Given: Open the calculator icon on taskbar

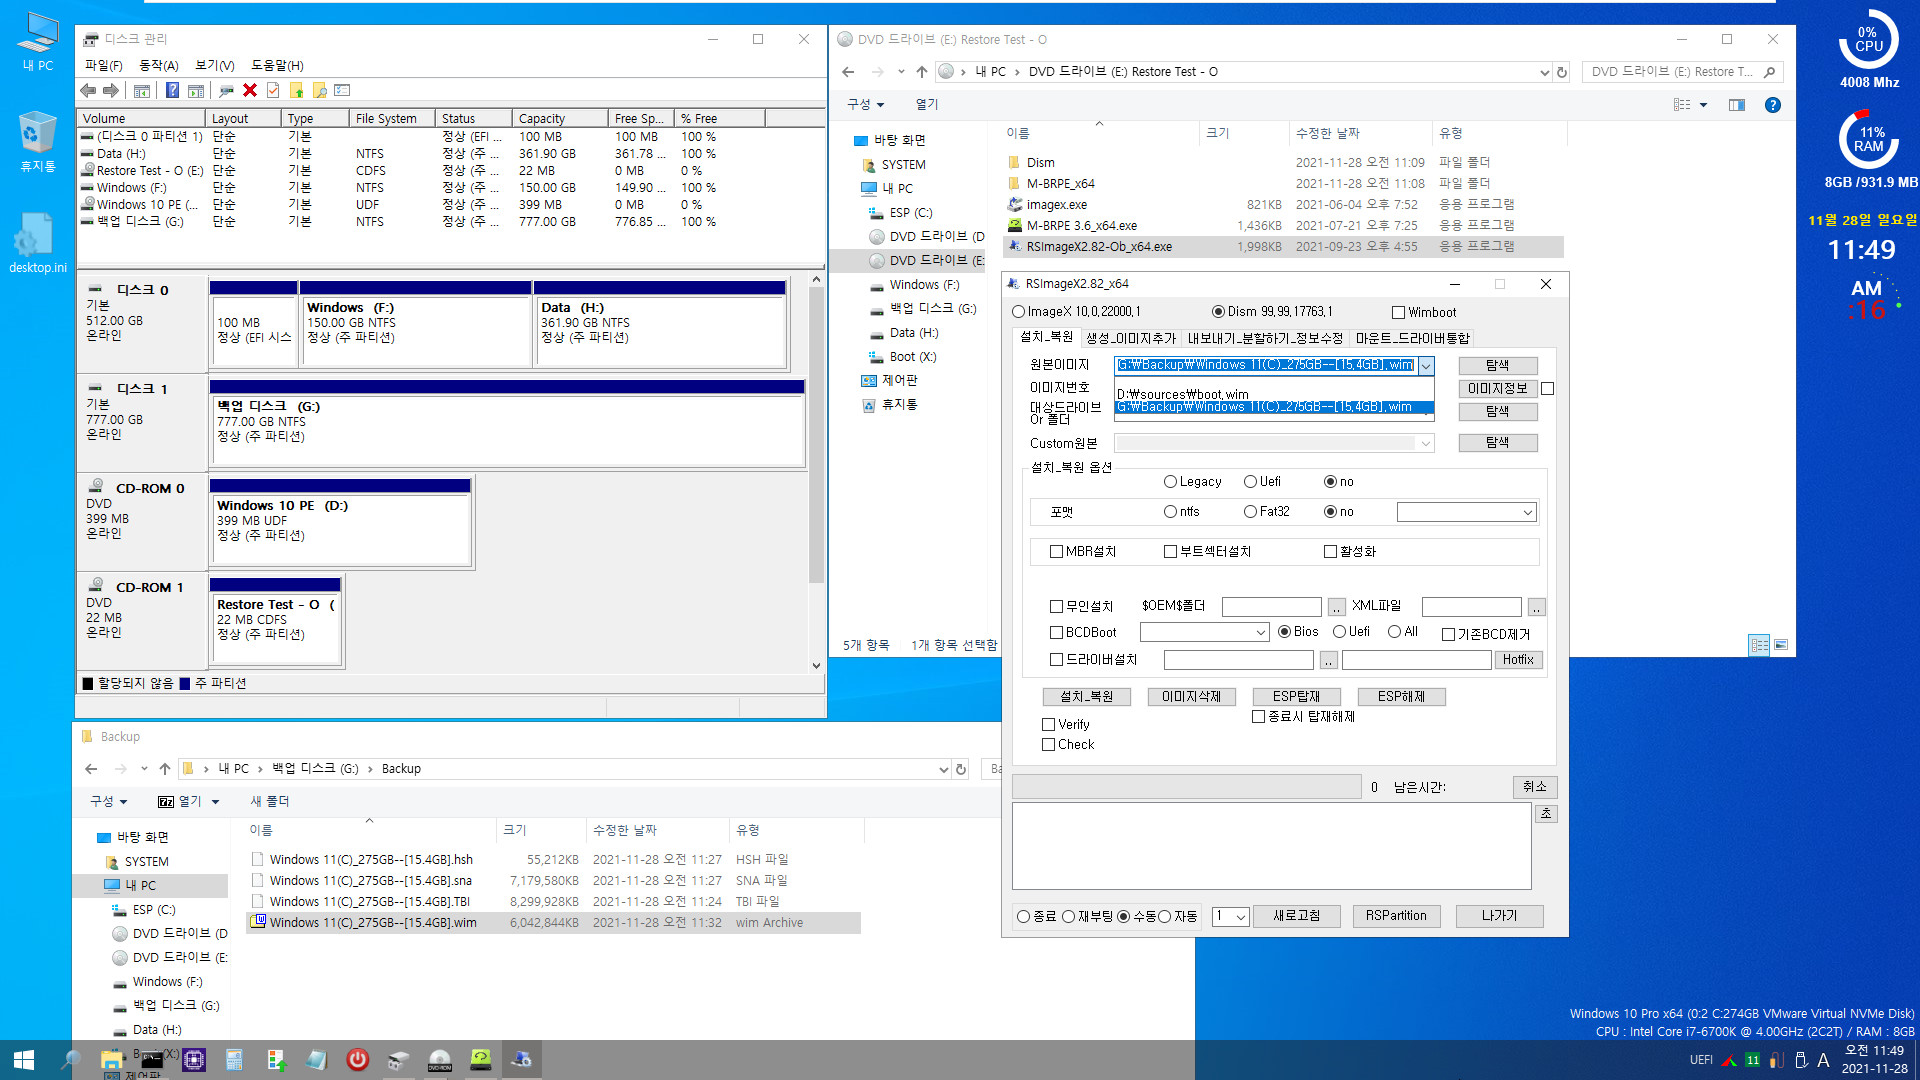Looking at the screenshot, I should (235, 1060).
